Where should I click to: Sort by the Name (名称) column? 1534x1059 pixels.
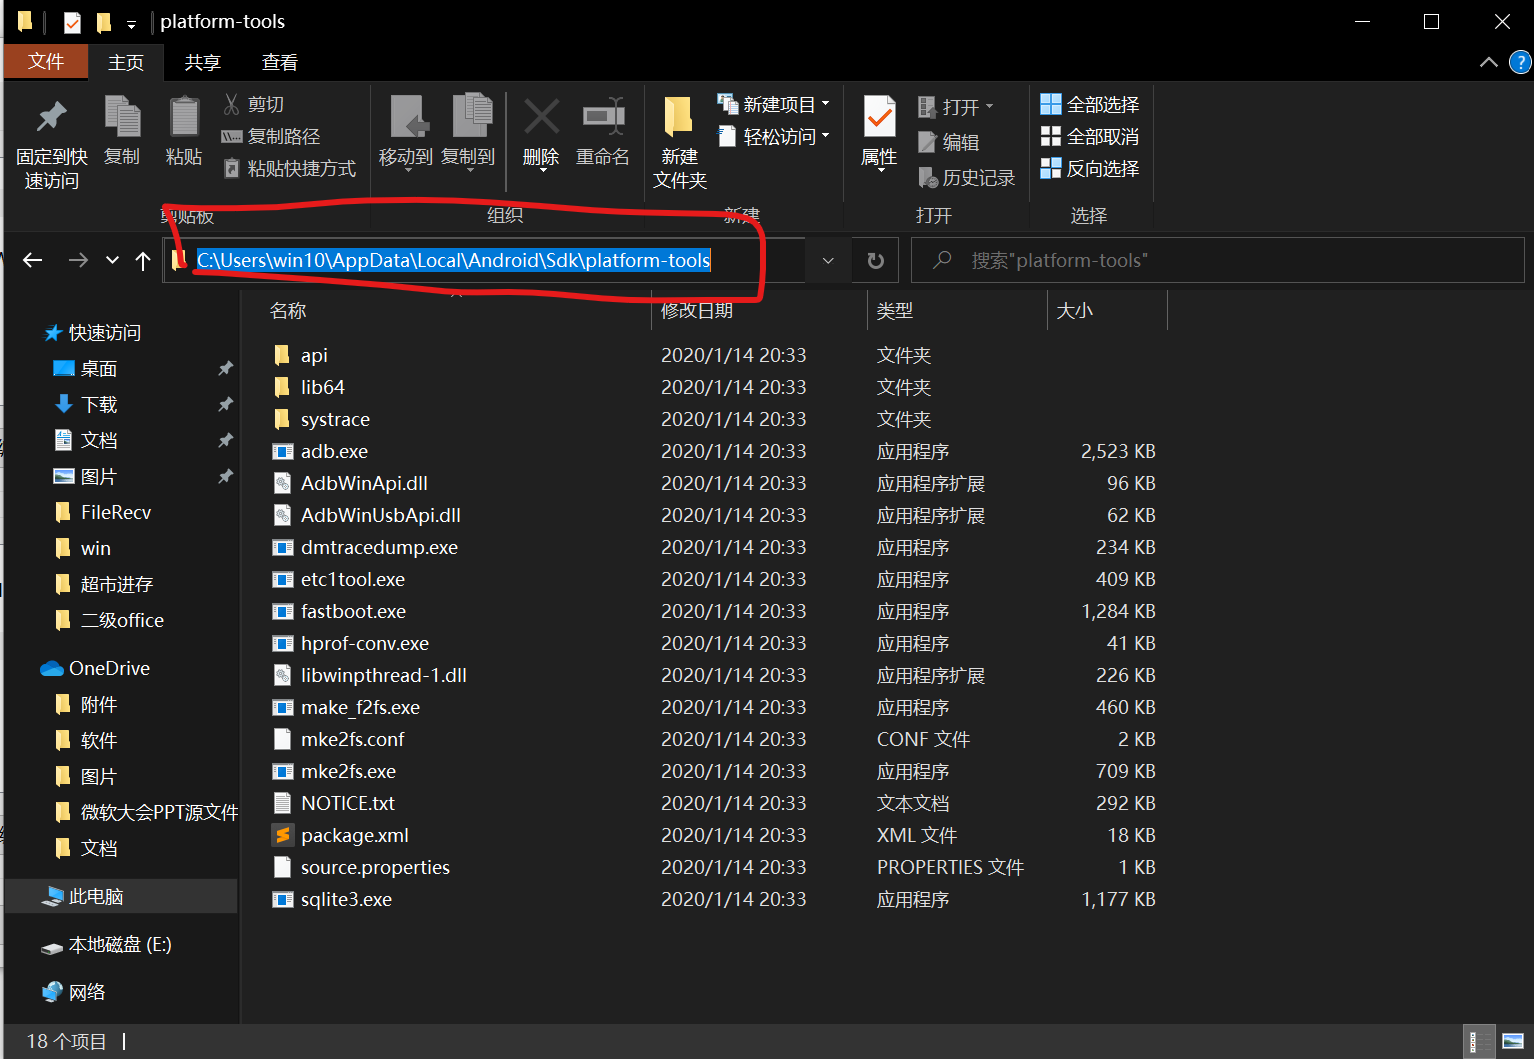pos(288,311)
